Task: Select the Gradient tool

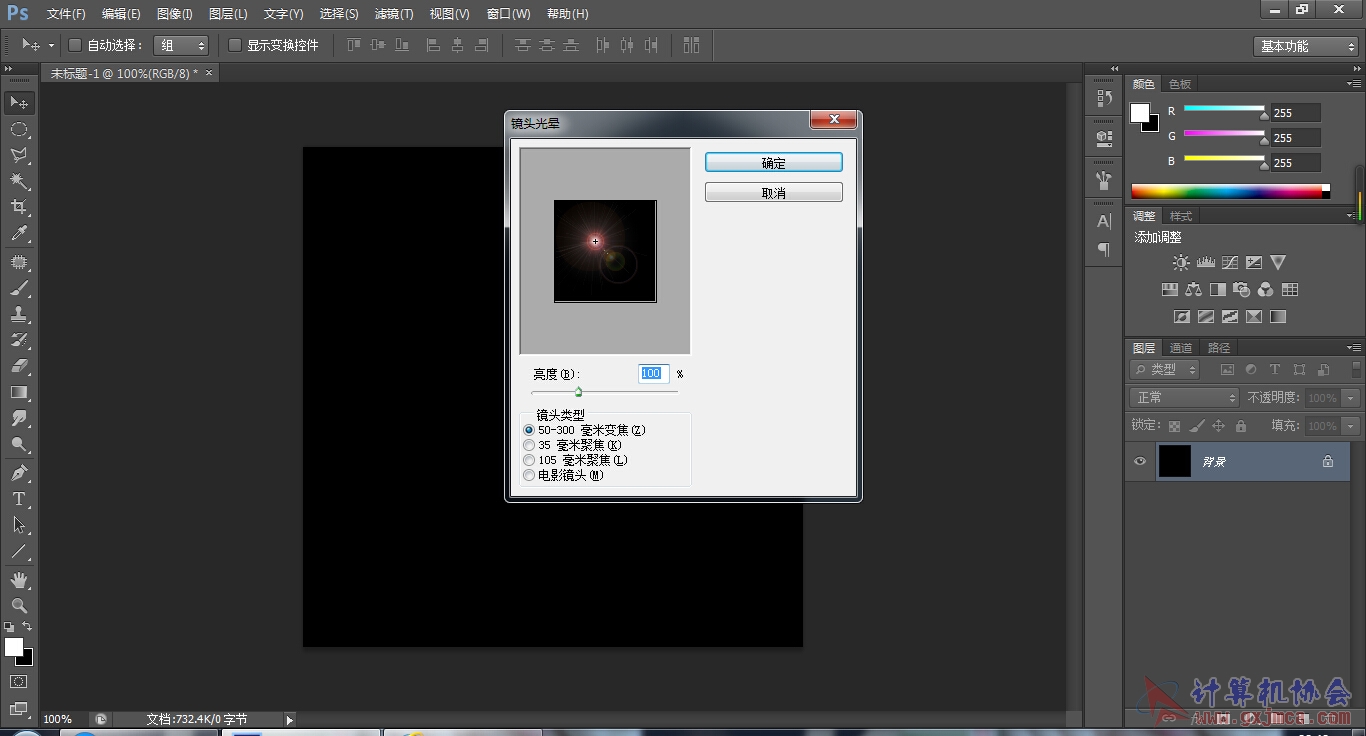Action: pyautogui.click(x=19, y=392)
